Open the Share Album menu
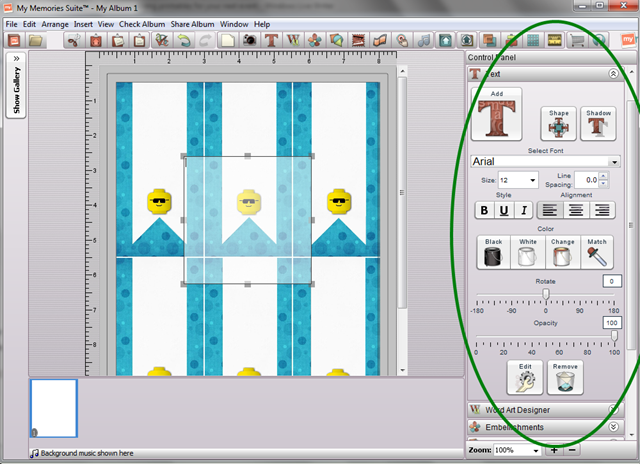 (x=192, y=24)
